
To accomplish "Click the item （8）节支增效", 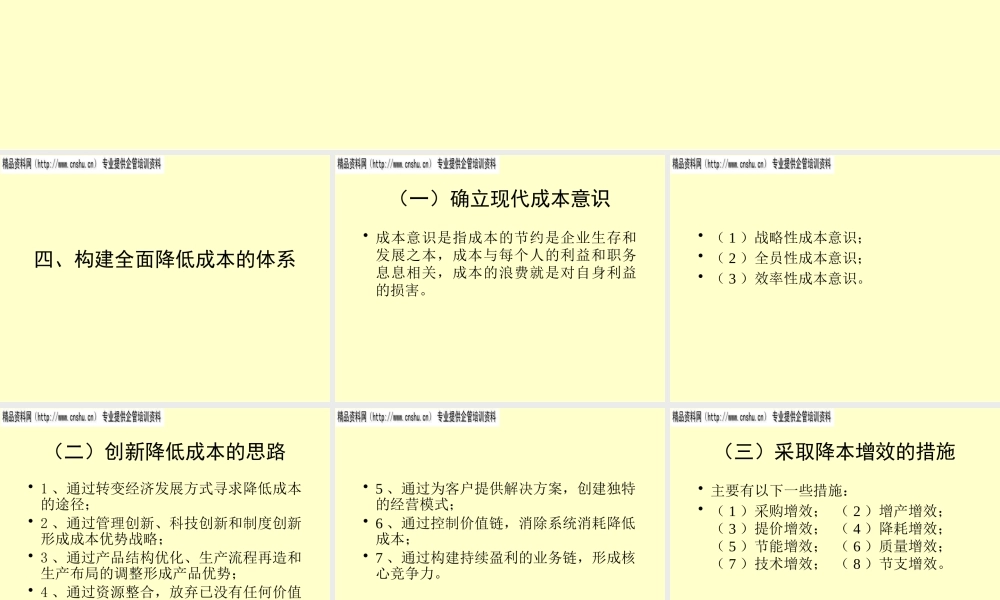I will click(x=891, y=564).
